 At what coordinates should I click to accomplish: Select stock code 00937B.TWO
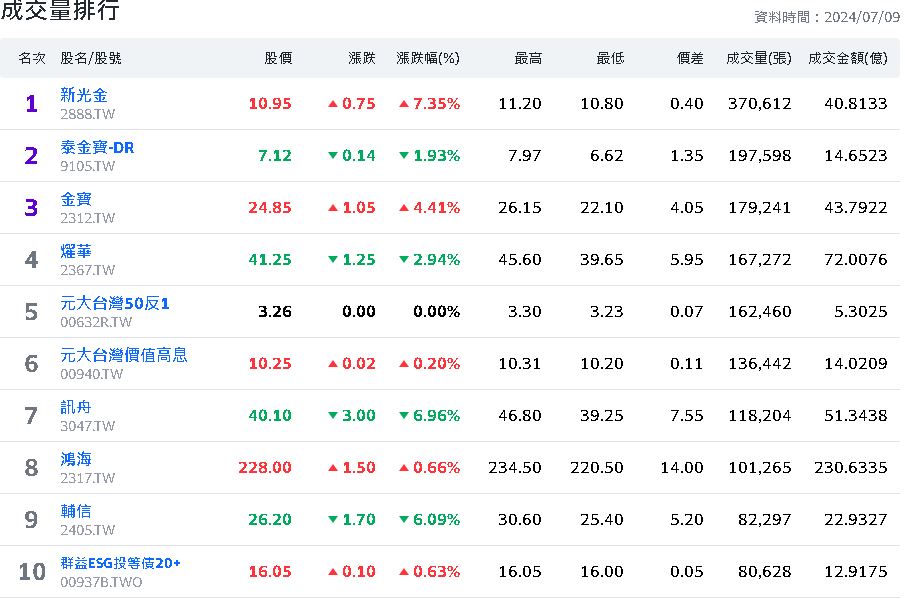point(101,582)
